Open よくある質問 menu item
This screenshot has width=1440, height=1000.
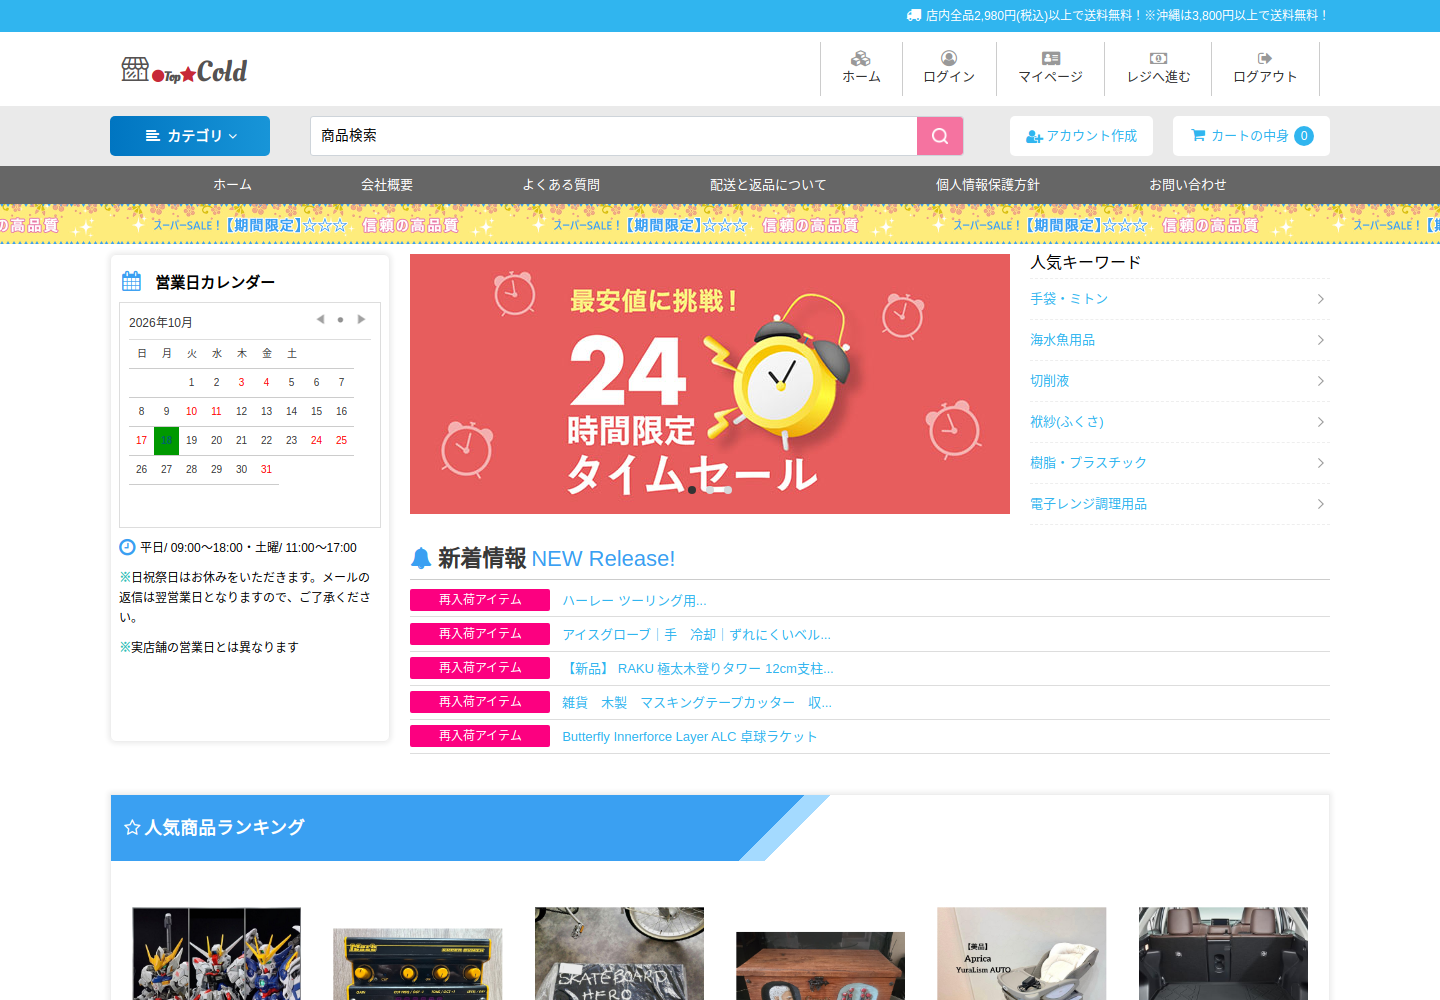pos(561,185)
